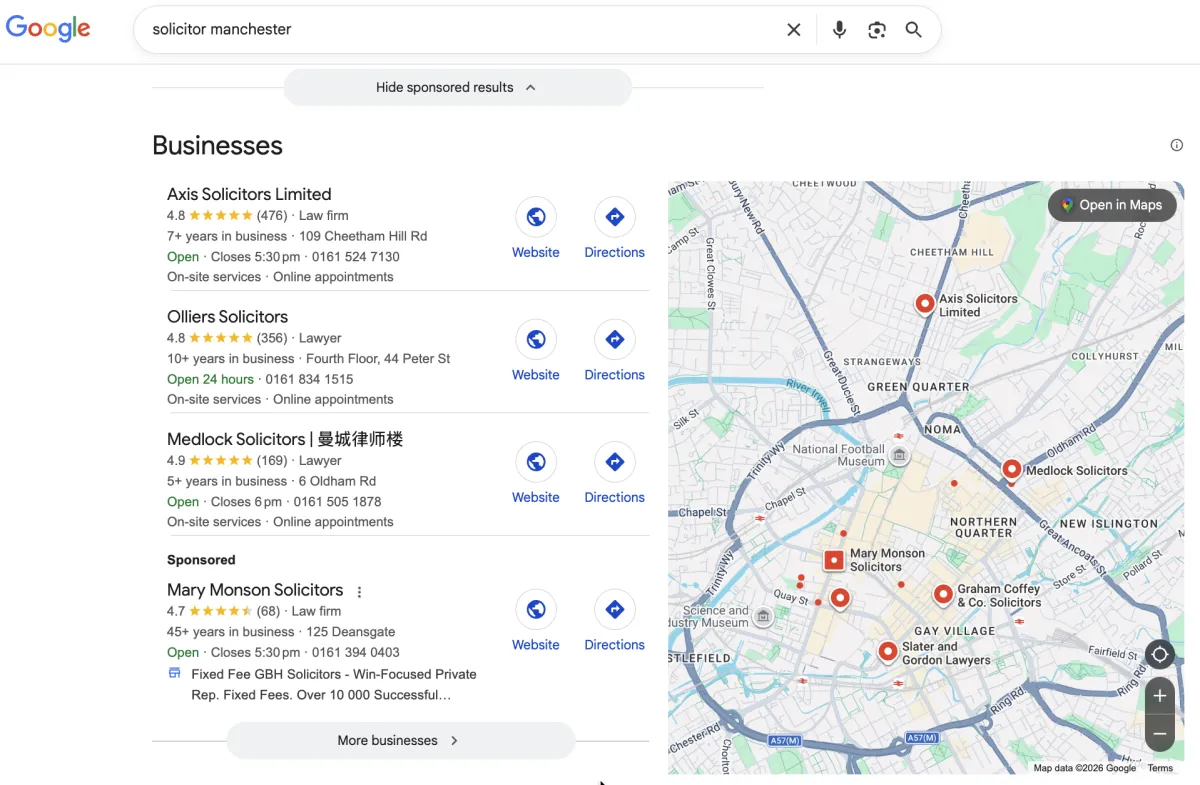Open map Terms link
This screenshot has height=785, width=1200.
tap(1160, 768)
